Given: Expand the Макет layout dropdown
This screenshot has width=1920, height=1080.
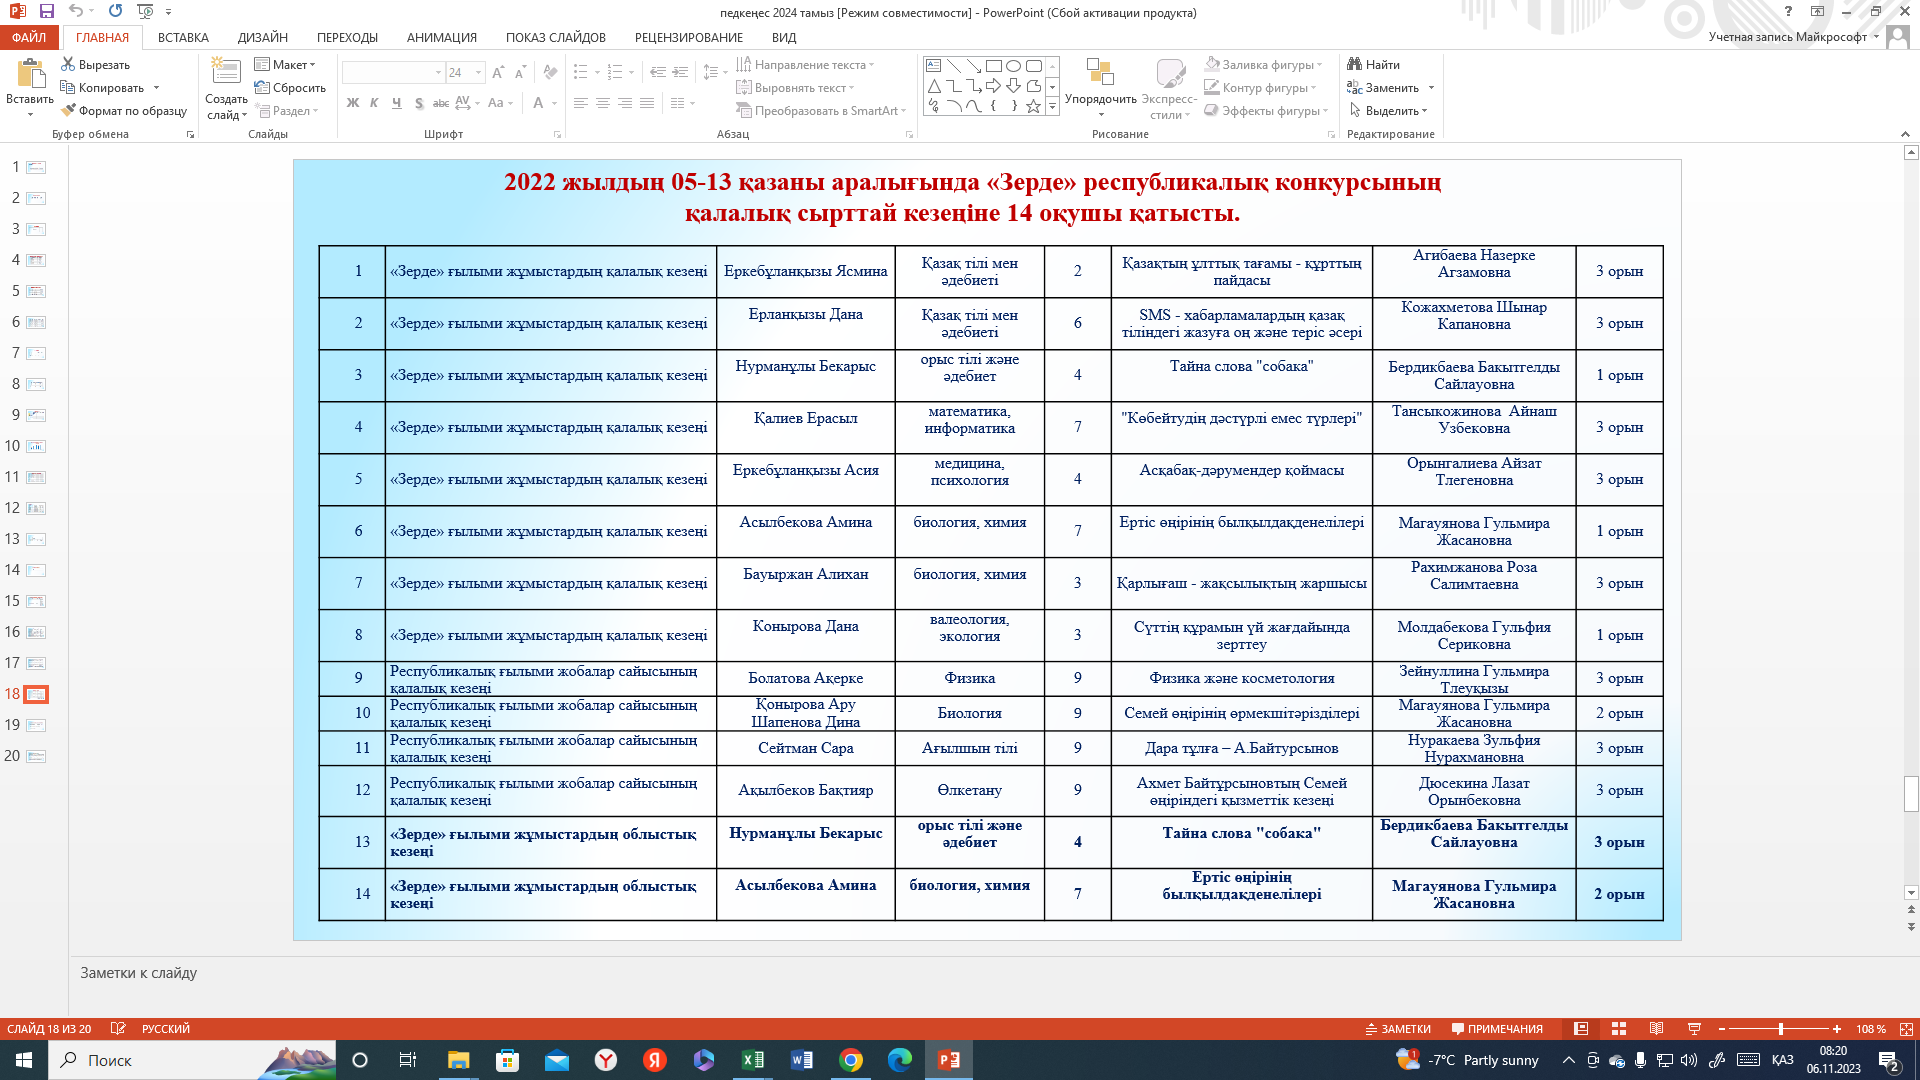Looking at the screenshot, I should [x=286, y=65].
